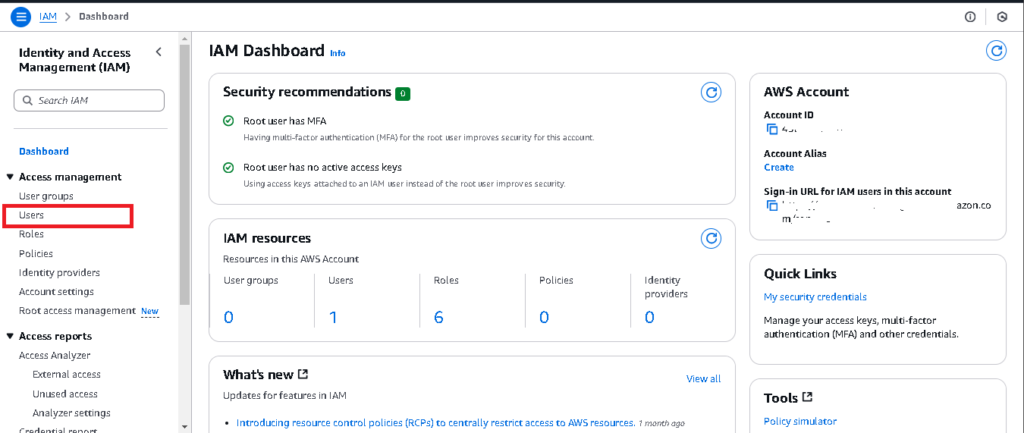Collapse the Access management section
This screenshot has height=433, width=1024.
tap(10, 177)
